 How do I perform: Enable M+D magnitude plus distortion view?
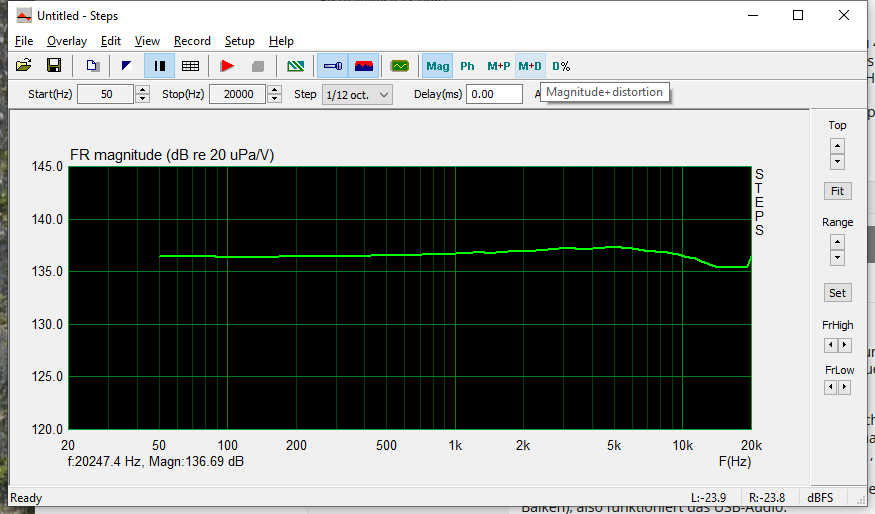pos(529,66)
